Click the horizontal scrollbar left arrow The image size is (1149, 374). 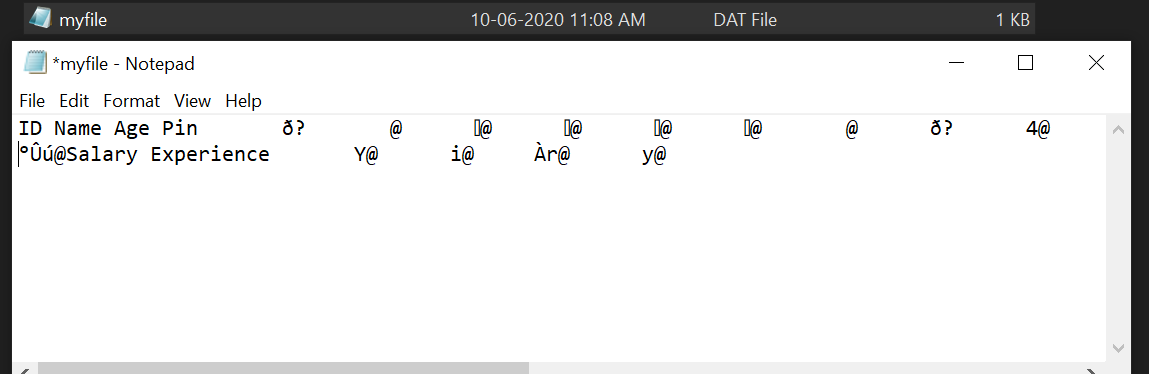pyautogui.click(x=21, y=369)
